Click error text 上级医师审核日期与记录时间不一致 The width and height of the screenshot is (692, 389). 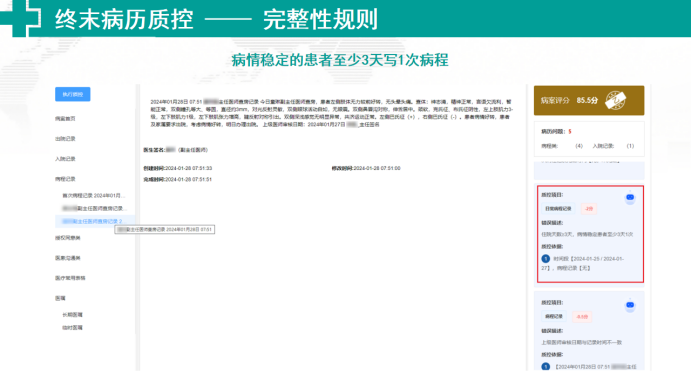pyautogui.click(x=582, y=343)
